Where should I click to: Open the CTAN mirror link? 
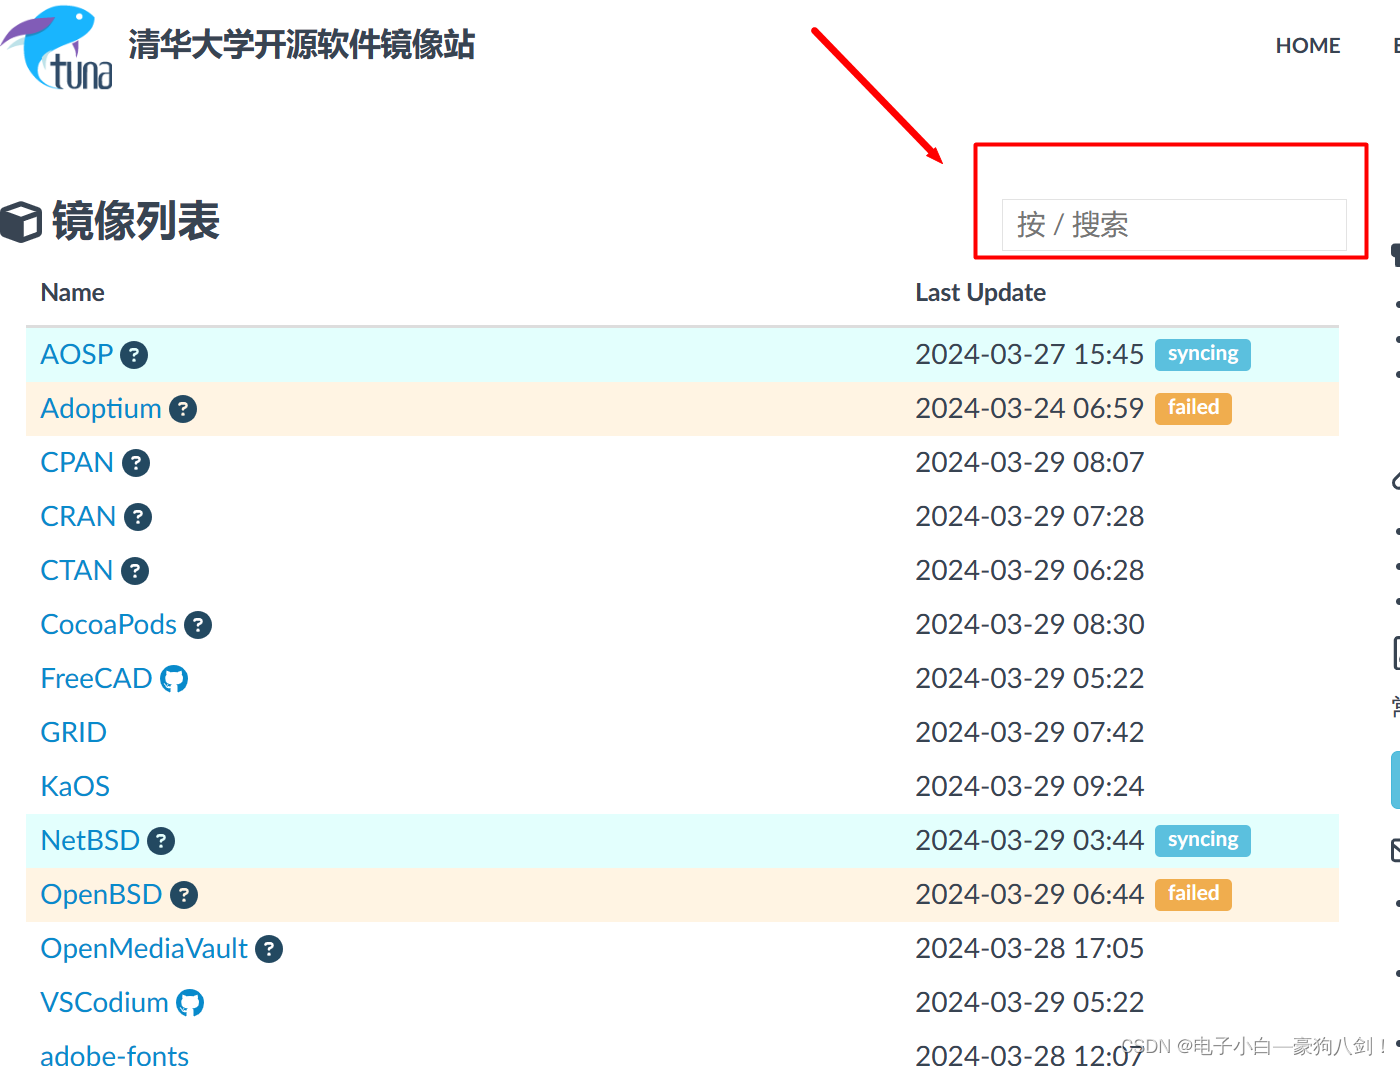point(77,570)
